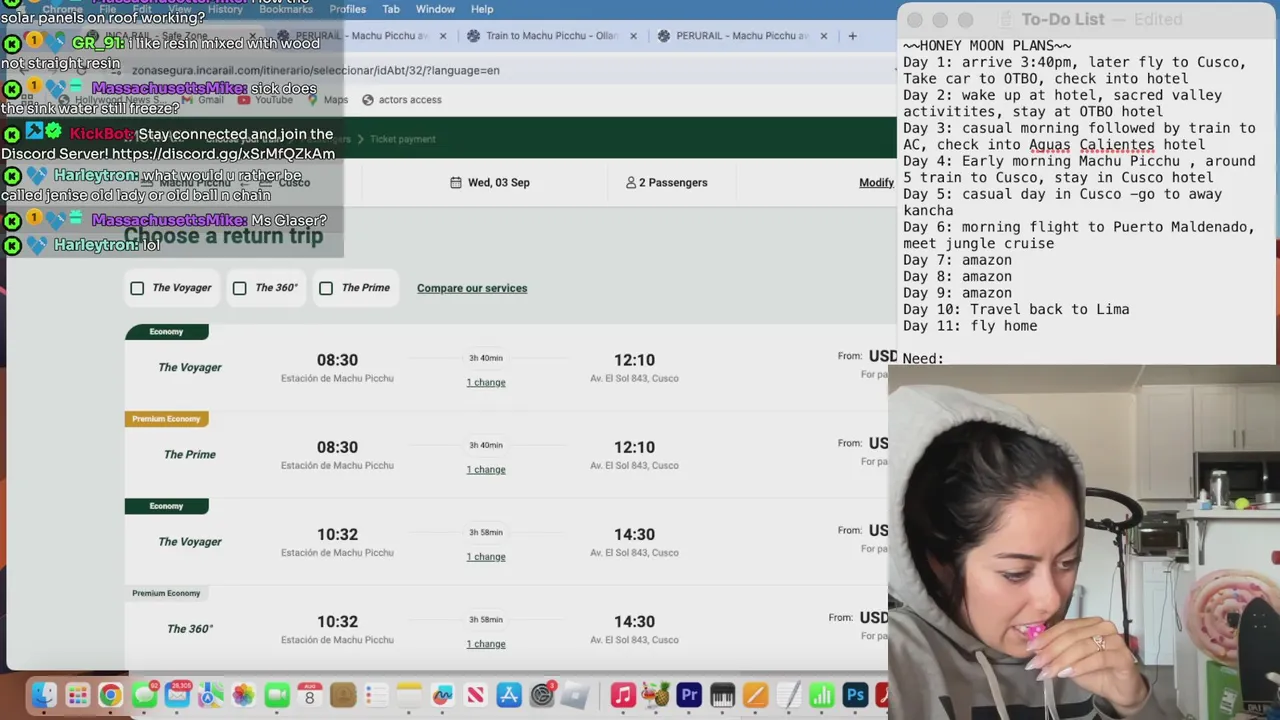Click 'Day 10: Travel back to Lima'
1280x720 pixels.
coord(1016,310)
